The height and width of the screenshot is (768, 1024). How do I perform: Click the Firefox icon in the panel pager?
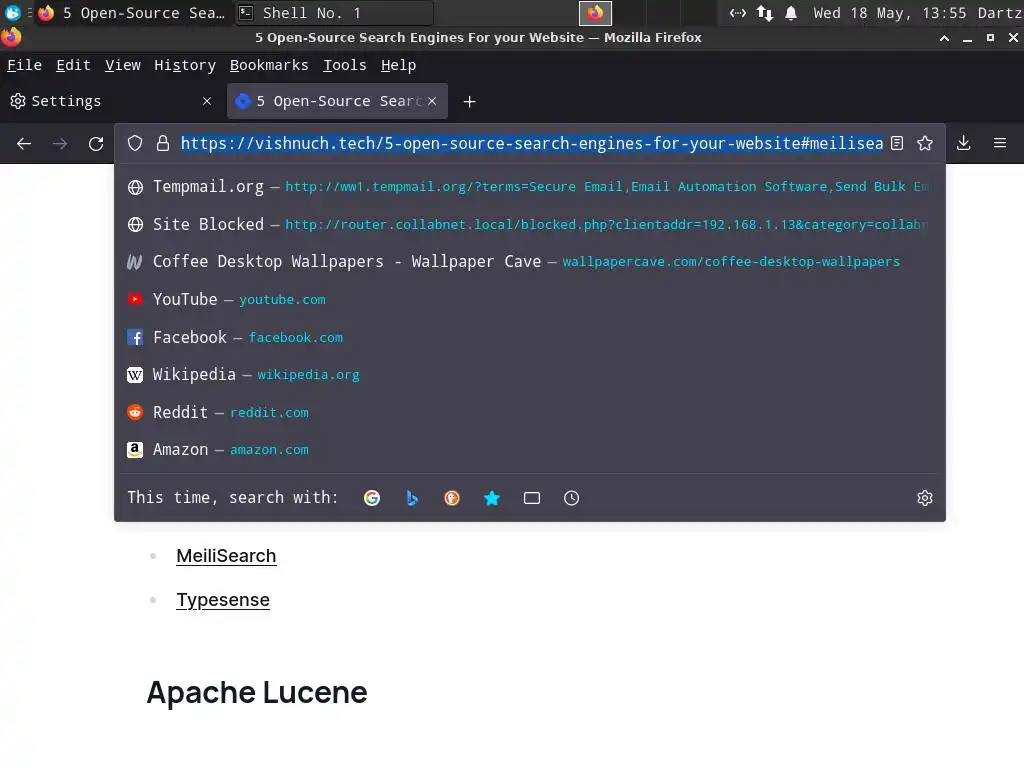pyautogui.click(x=595, y=13)
